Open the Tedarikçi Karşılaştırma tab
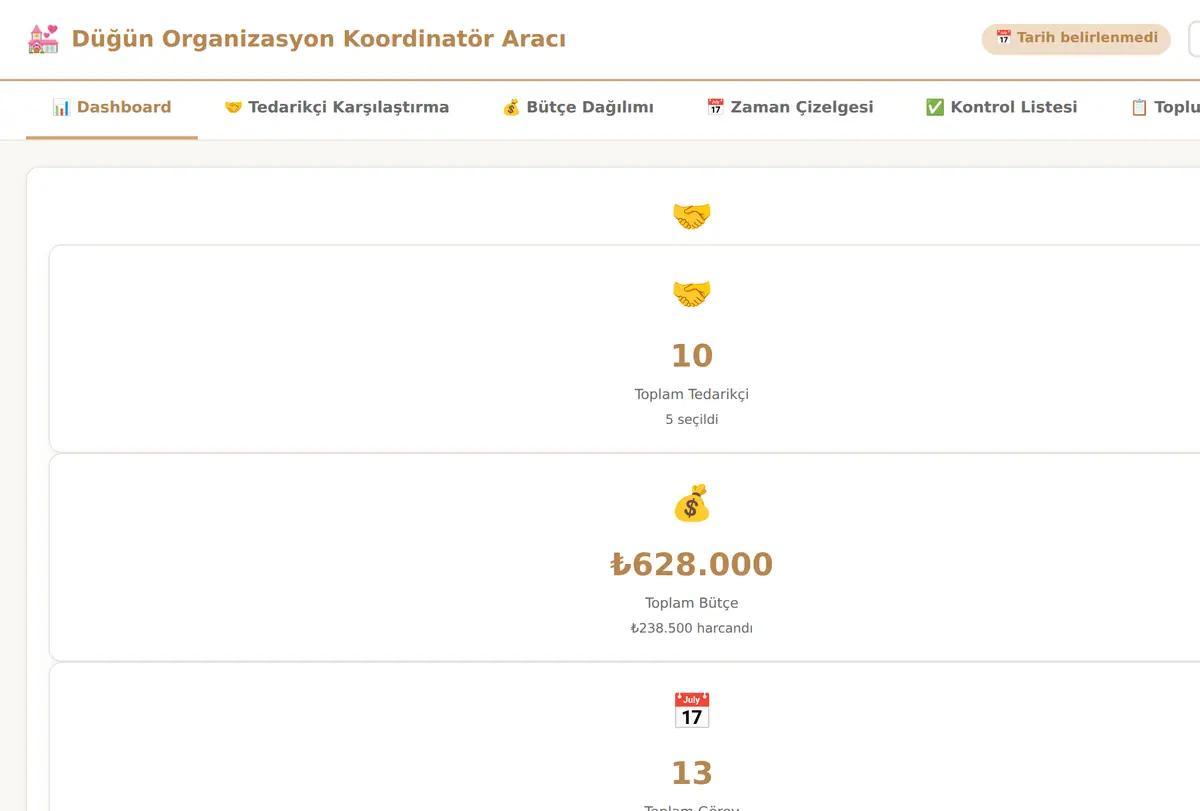Image resolution: width=1200 pixels, height=811 pixels. [x=336, y=107]
